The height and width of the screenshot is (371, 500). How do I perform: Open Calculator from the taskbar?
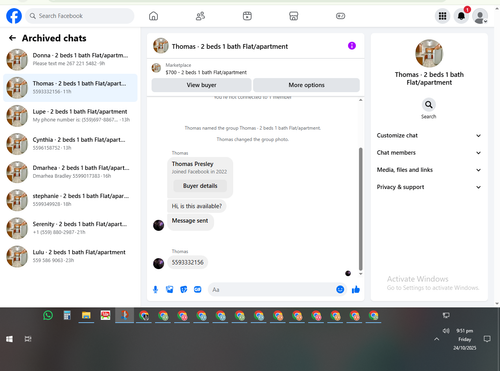click(x=67, y=315)
